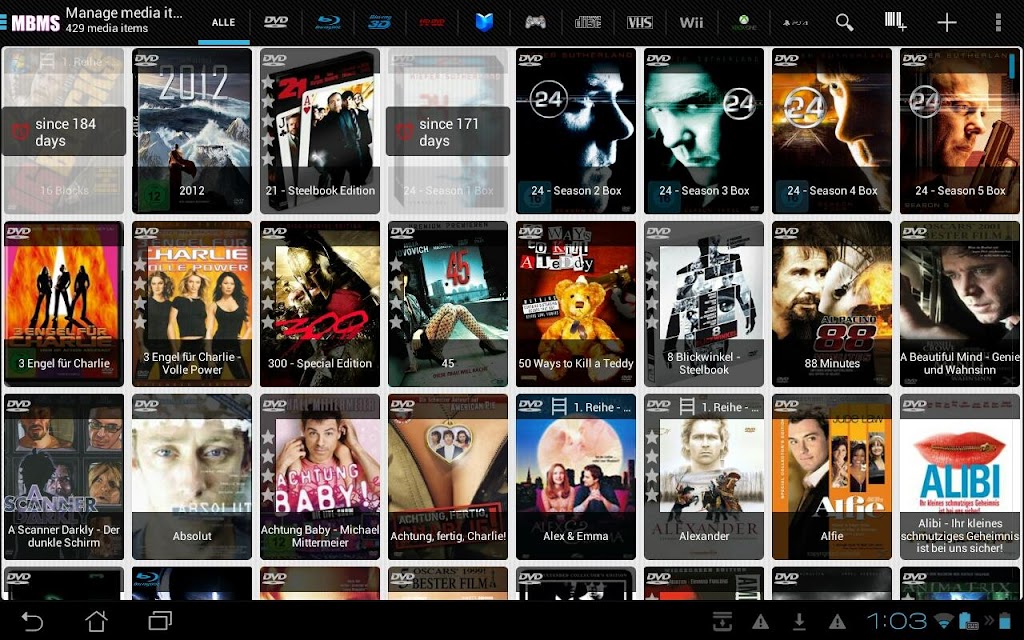This screenshot has height=640, width=1024.
Task: Open A Beautiful Mind cover
Action: pyautogui.click(x=960, y=304)
